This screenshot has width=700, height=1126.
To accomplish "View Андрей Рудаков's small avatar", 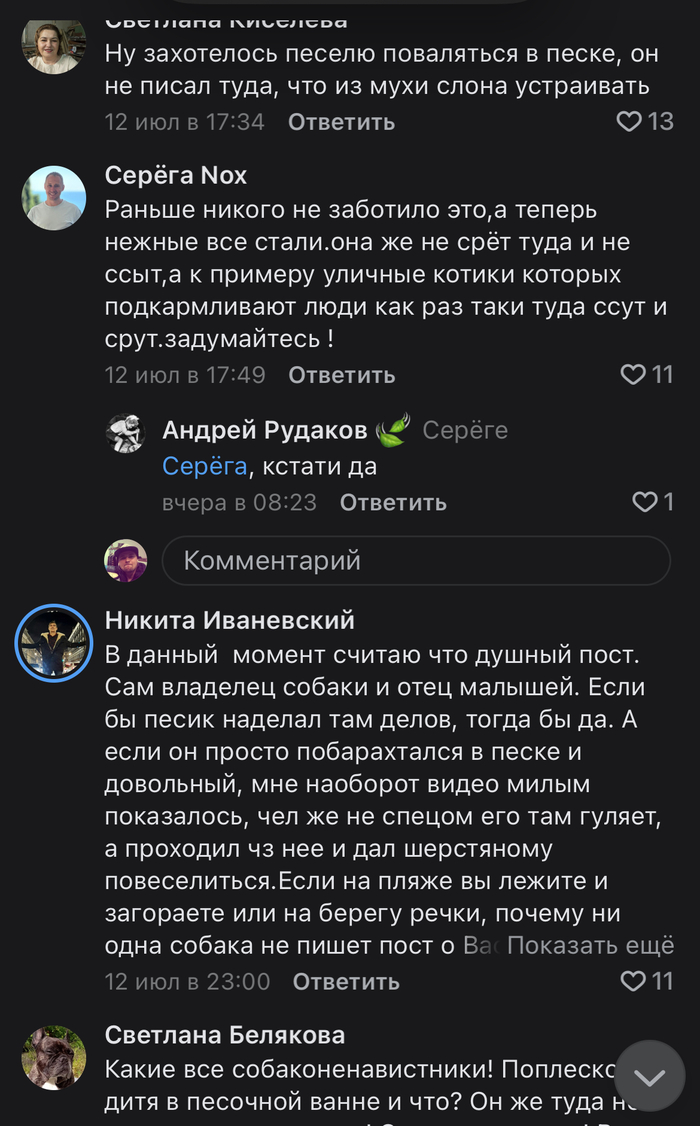I will coord(126,433).
